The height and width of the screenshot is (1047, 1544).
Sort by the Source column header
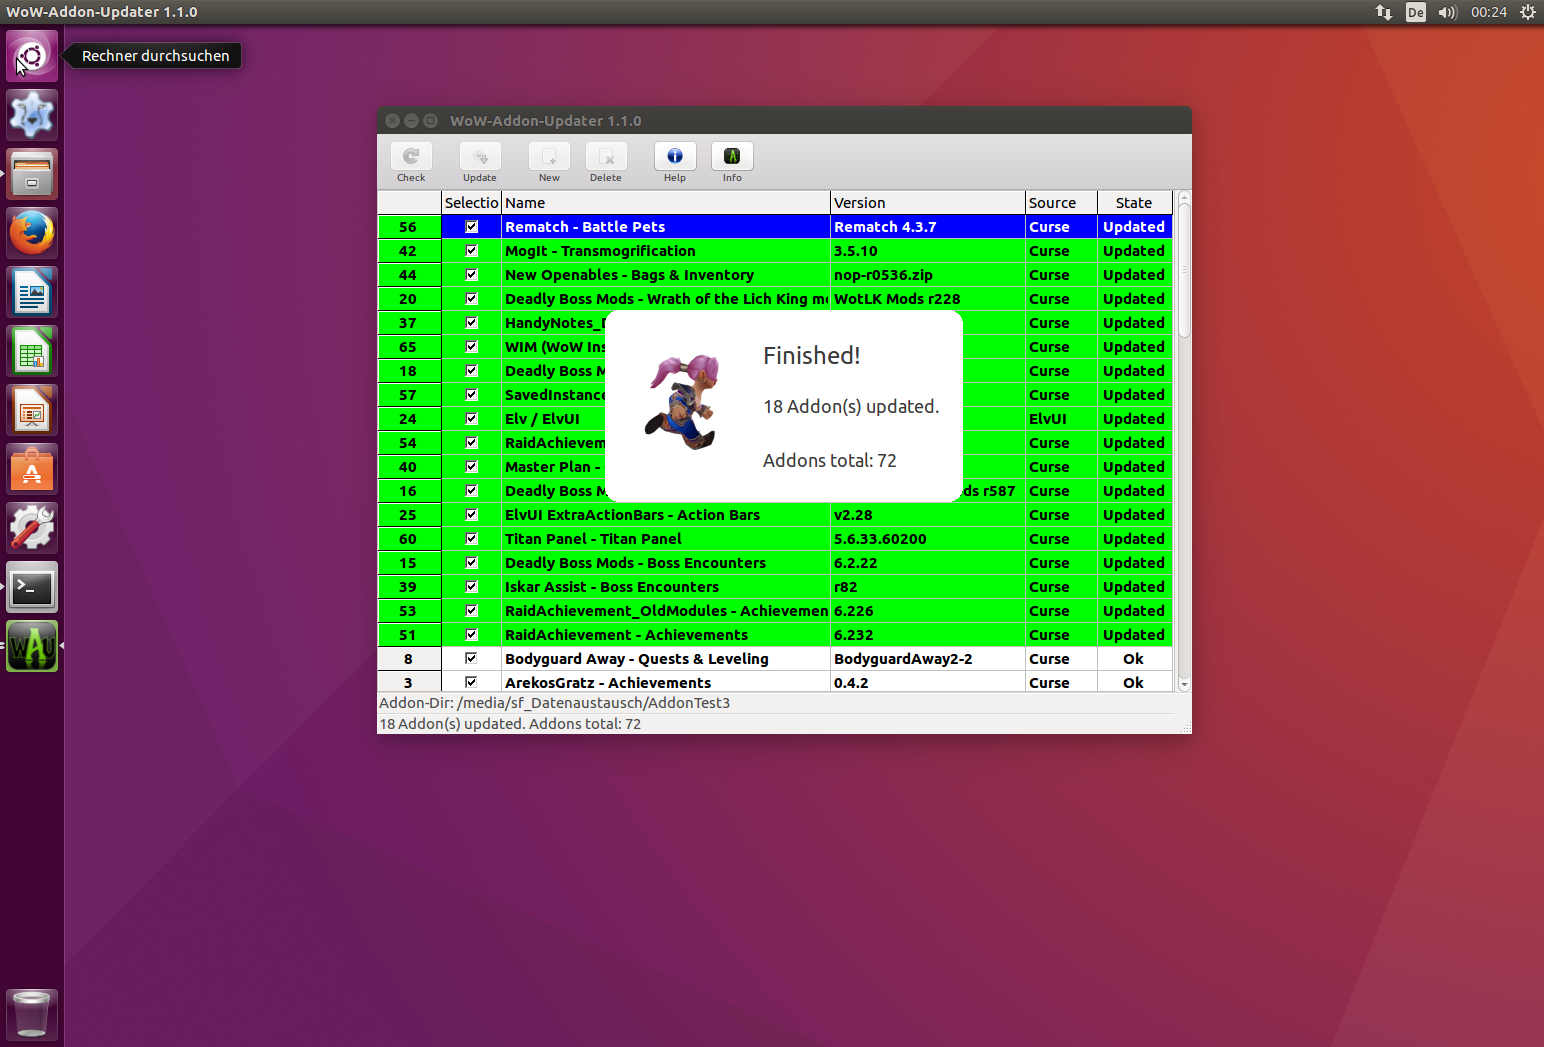pos(1061,202)
